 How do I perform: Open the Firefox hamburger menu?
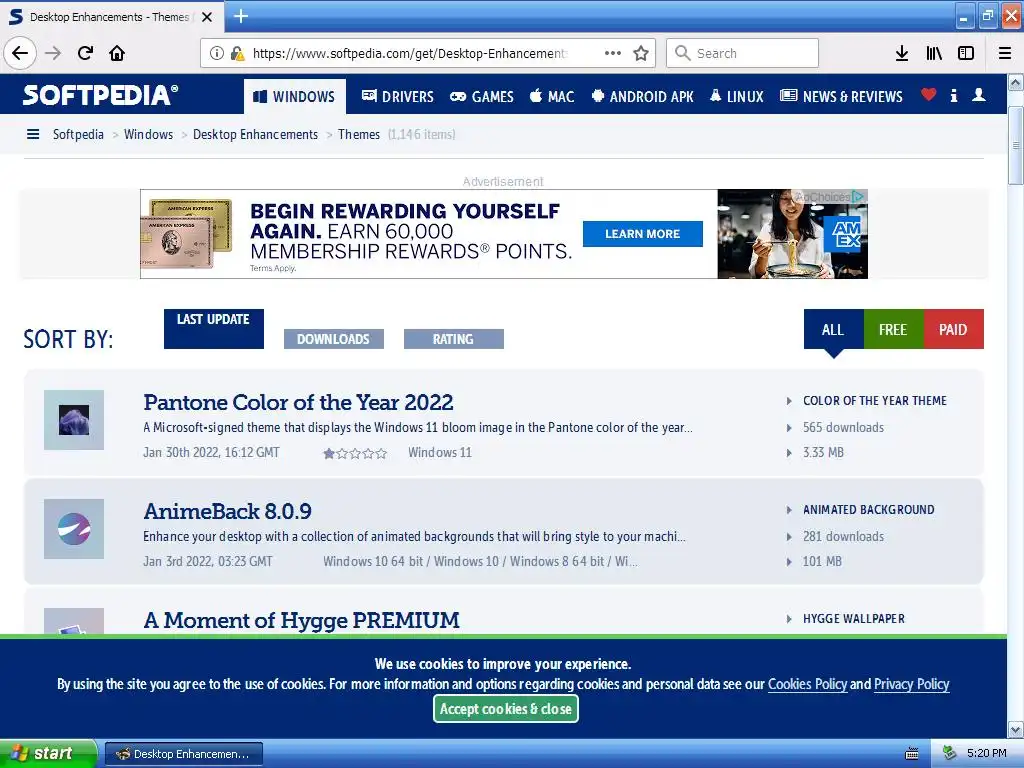(x=1005, y=53)
